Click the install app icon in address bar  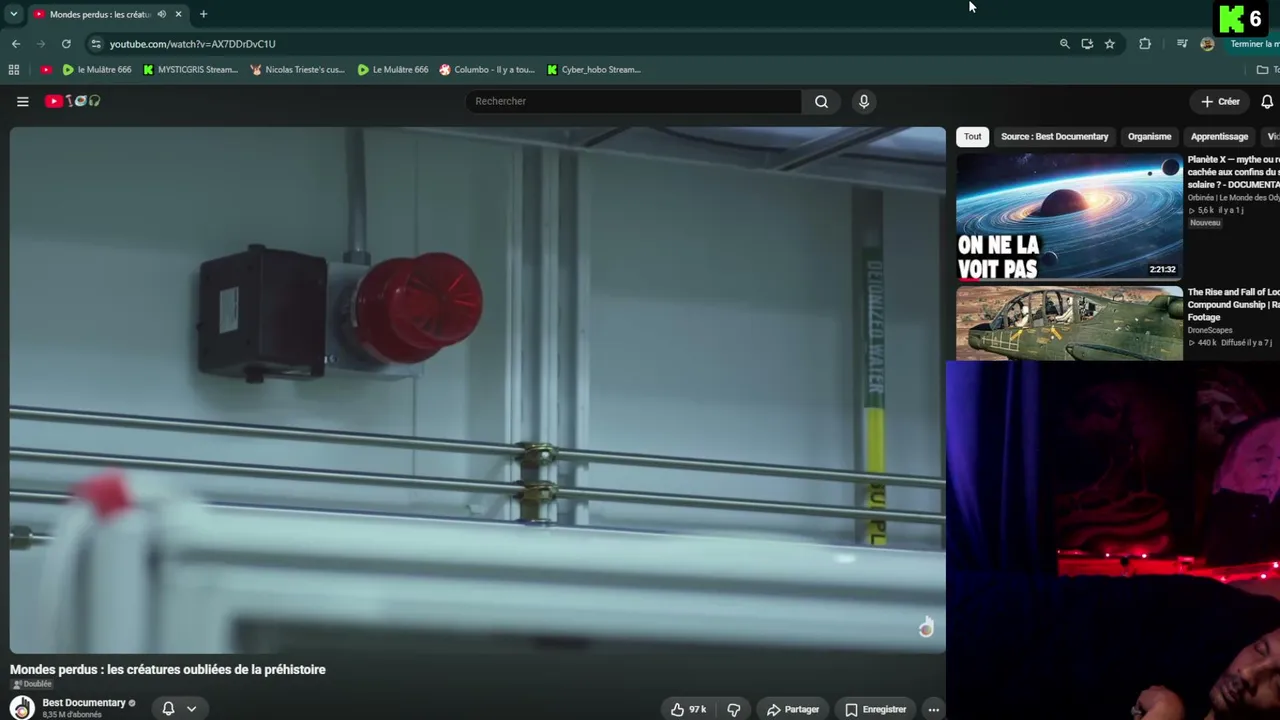pyautogui.click(x=1087, y=44)
